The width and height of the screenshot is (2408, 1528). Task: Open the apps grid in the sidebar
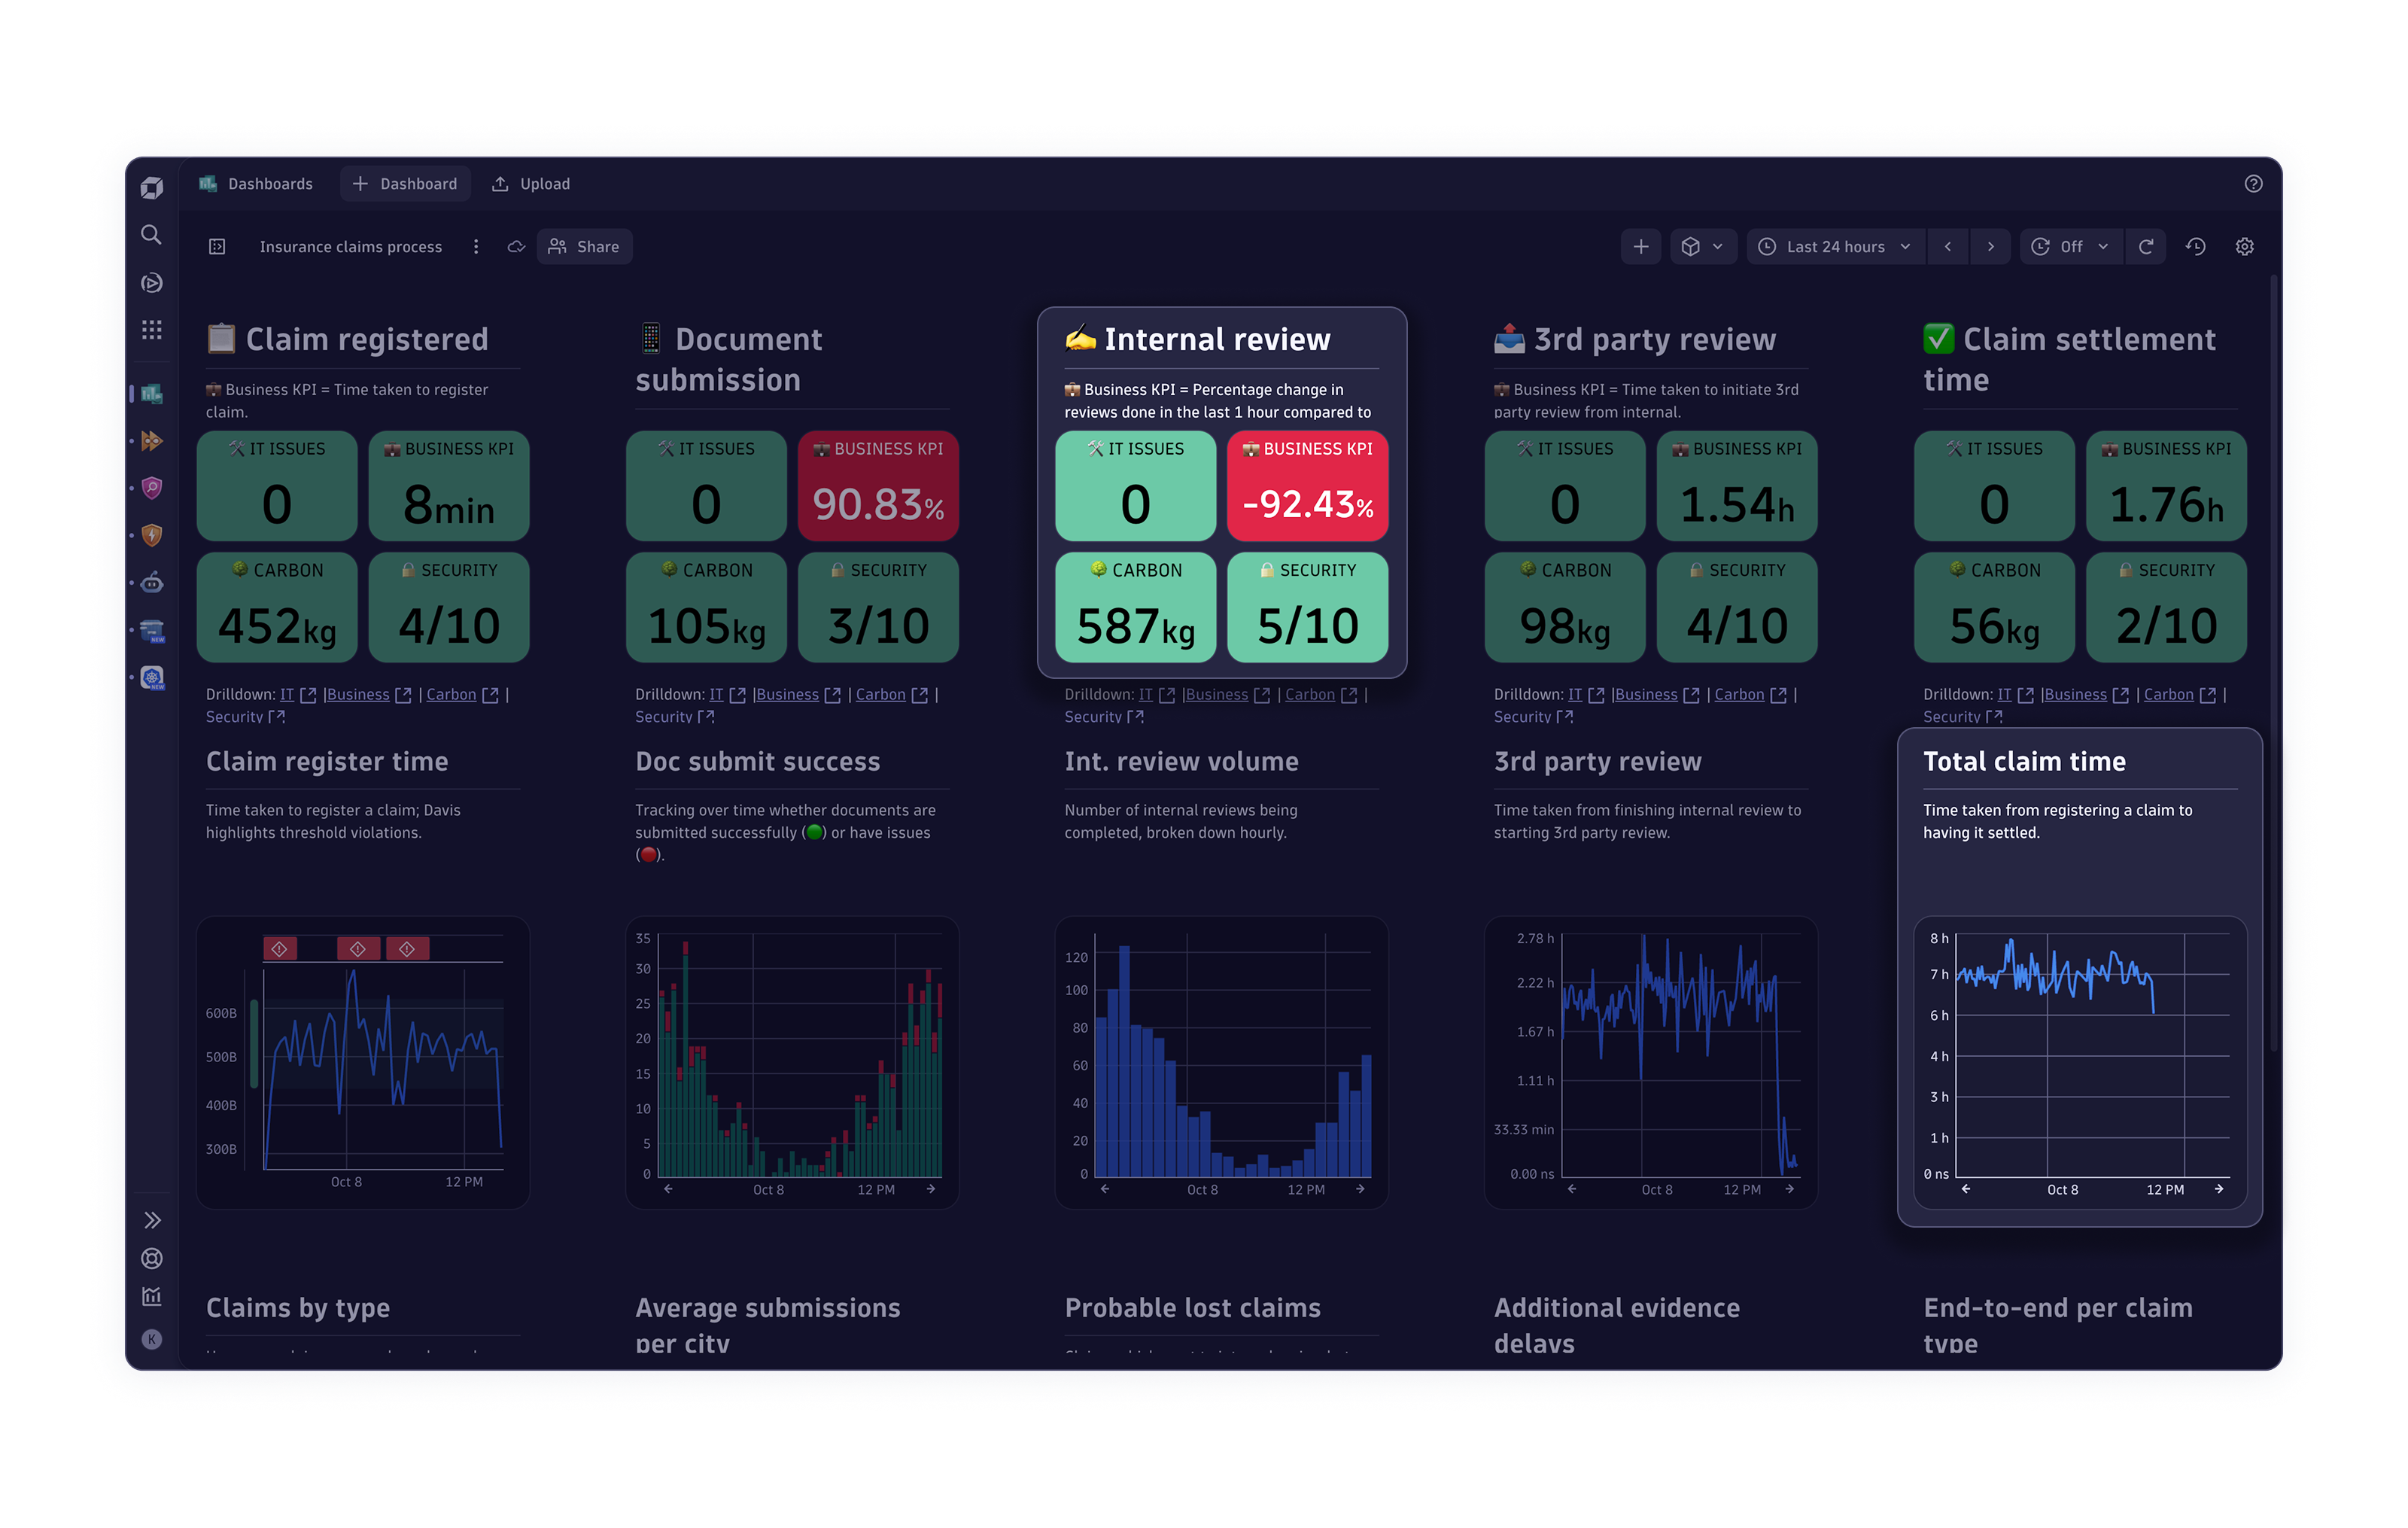(151, 330)
